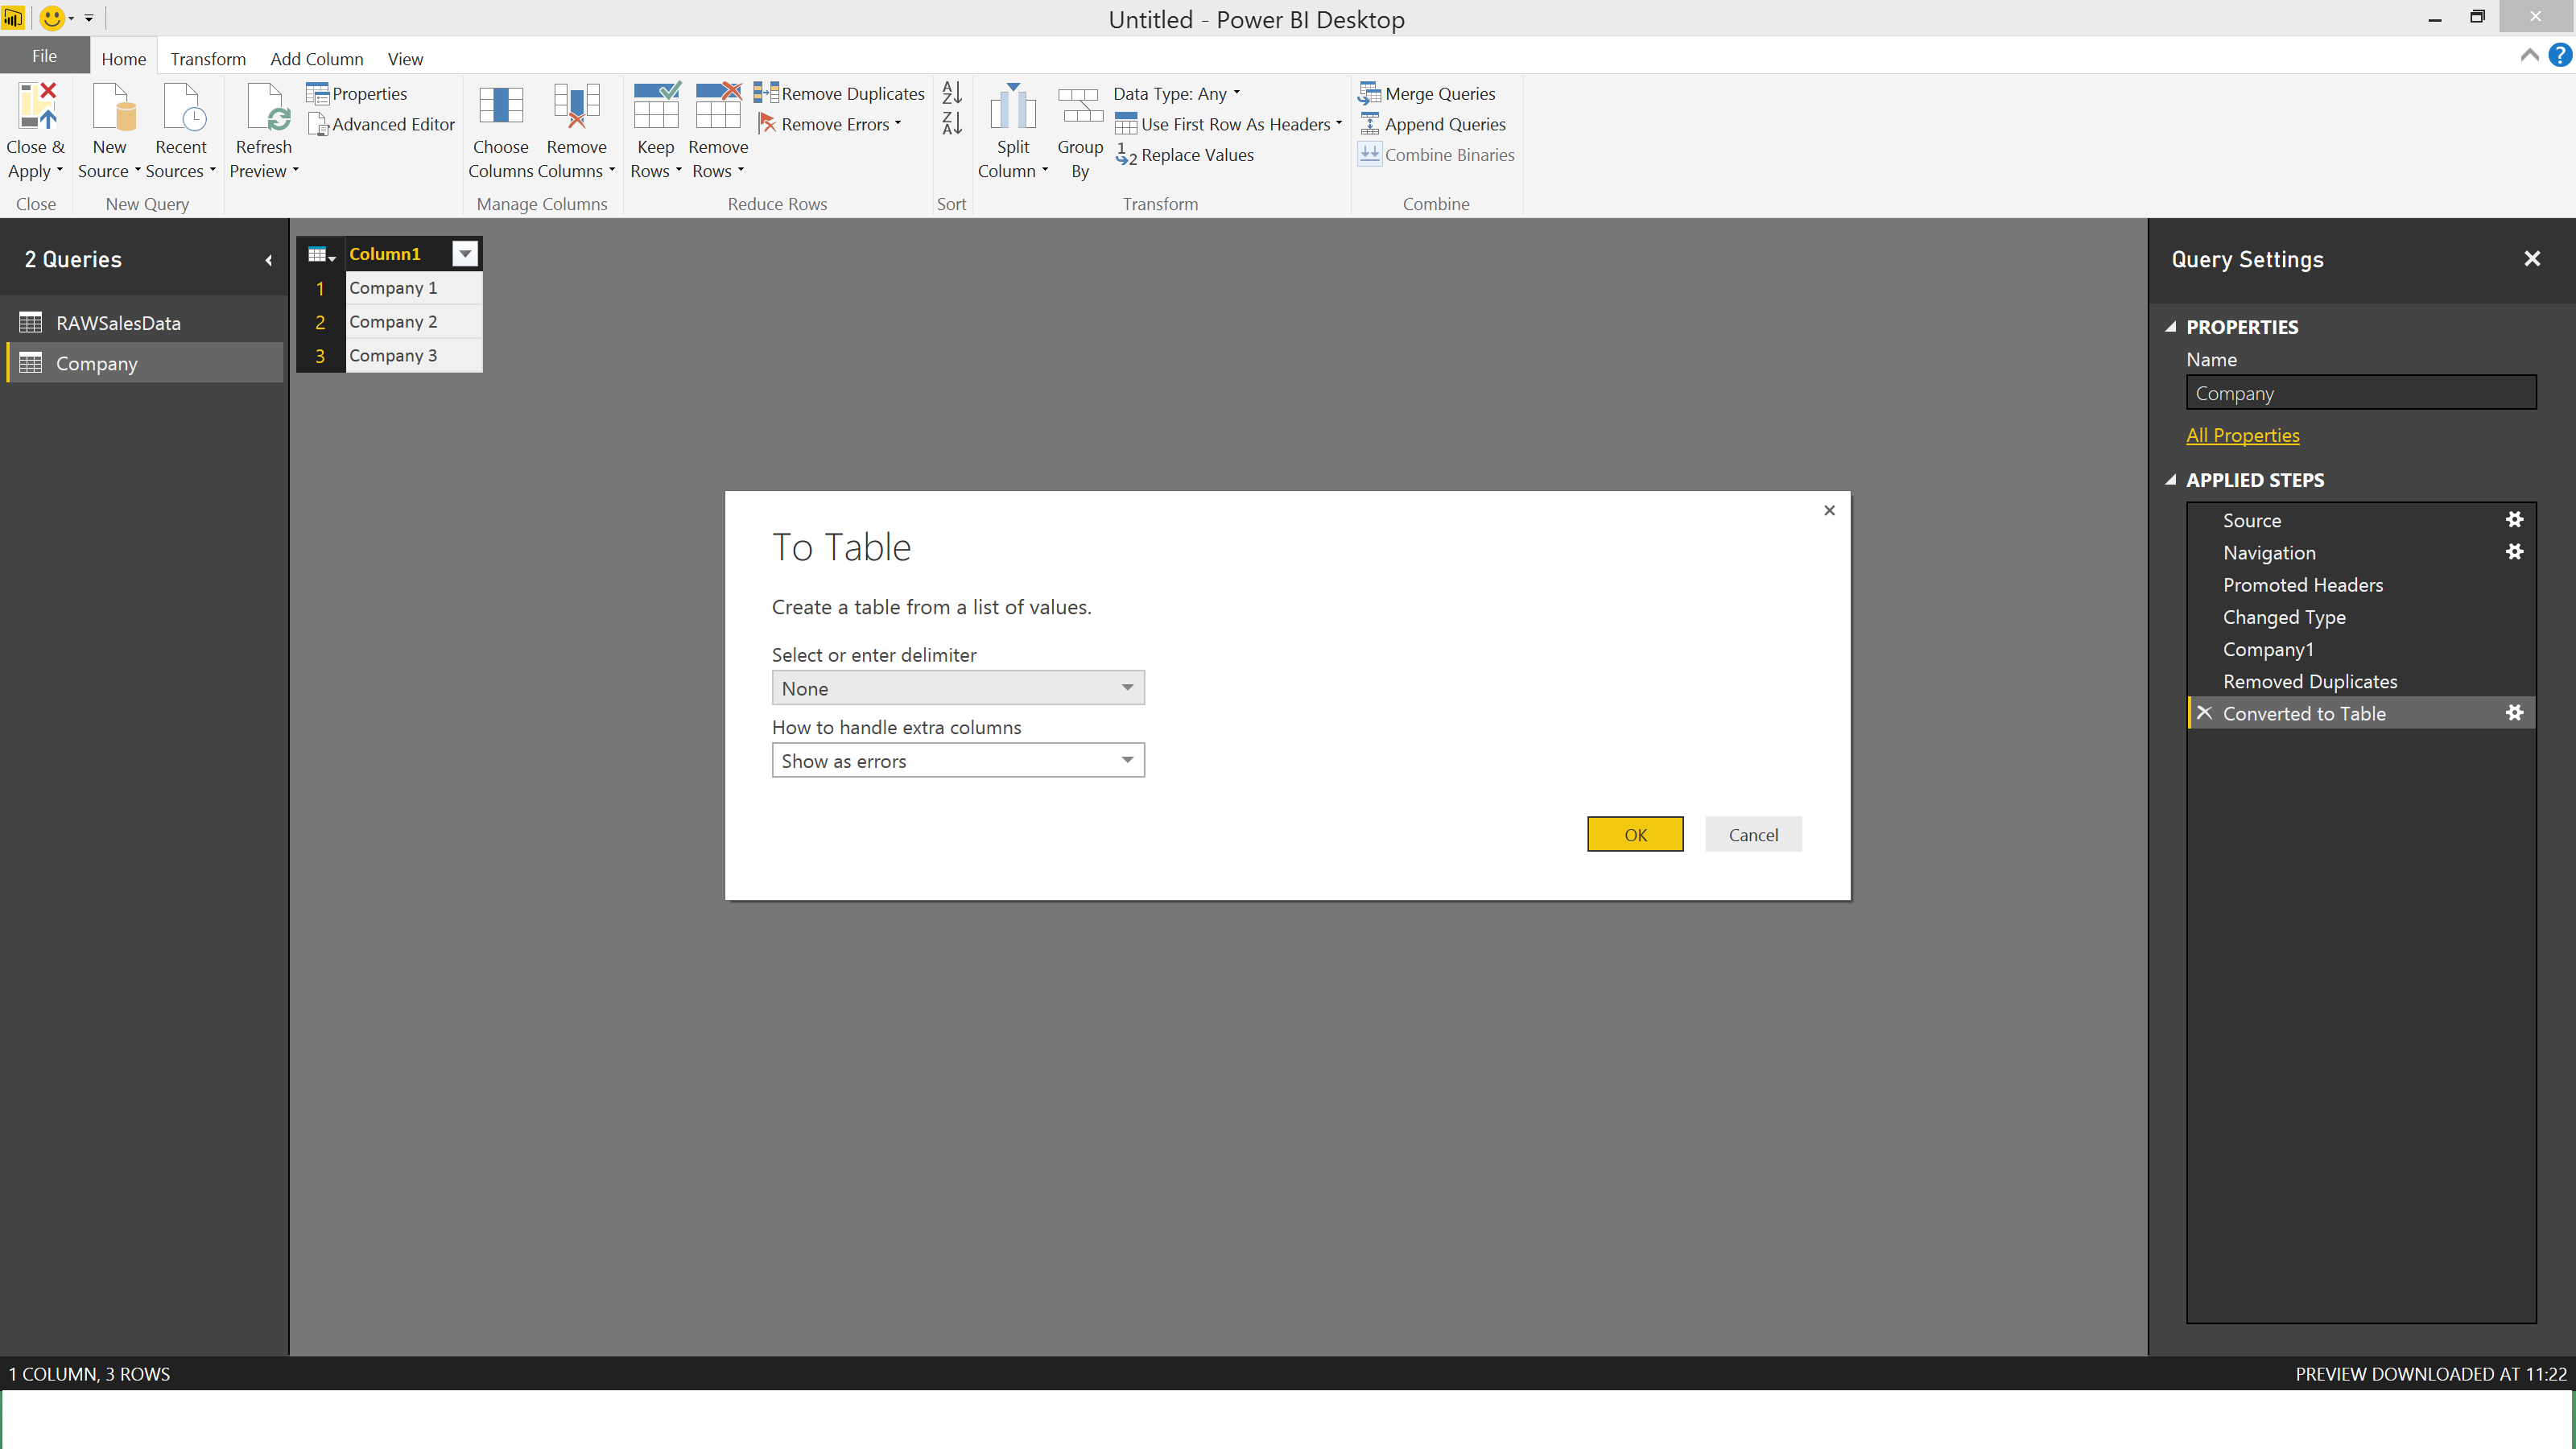Click the Split Column icon
The width and height of the screenshot is (2576, 1449).
click(1012, 106)
